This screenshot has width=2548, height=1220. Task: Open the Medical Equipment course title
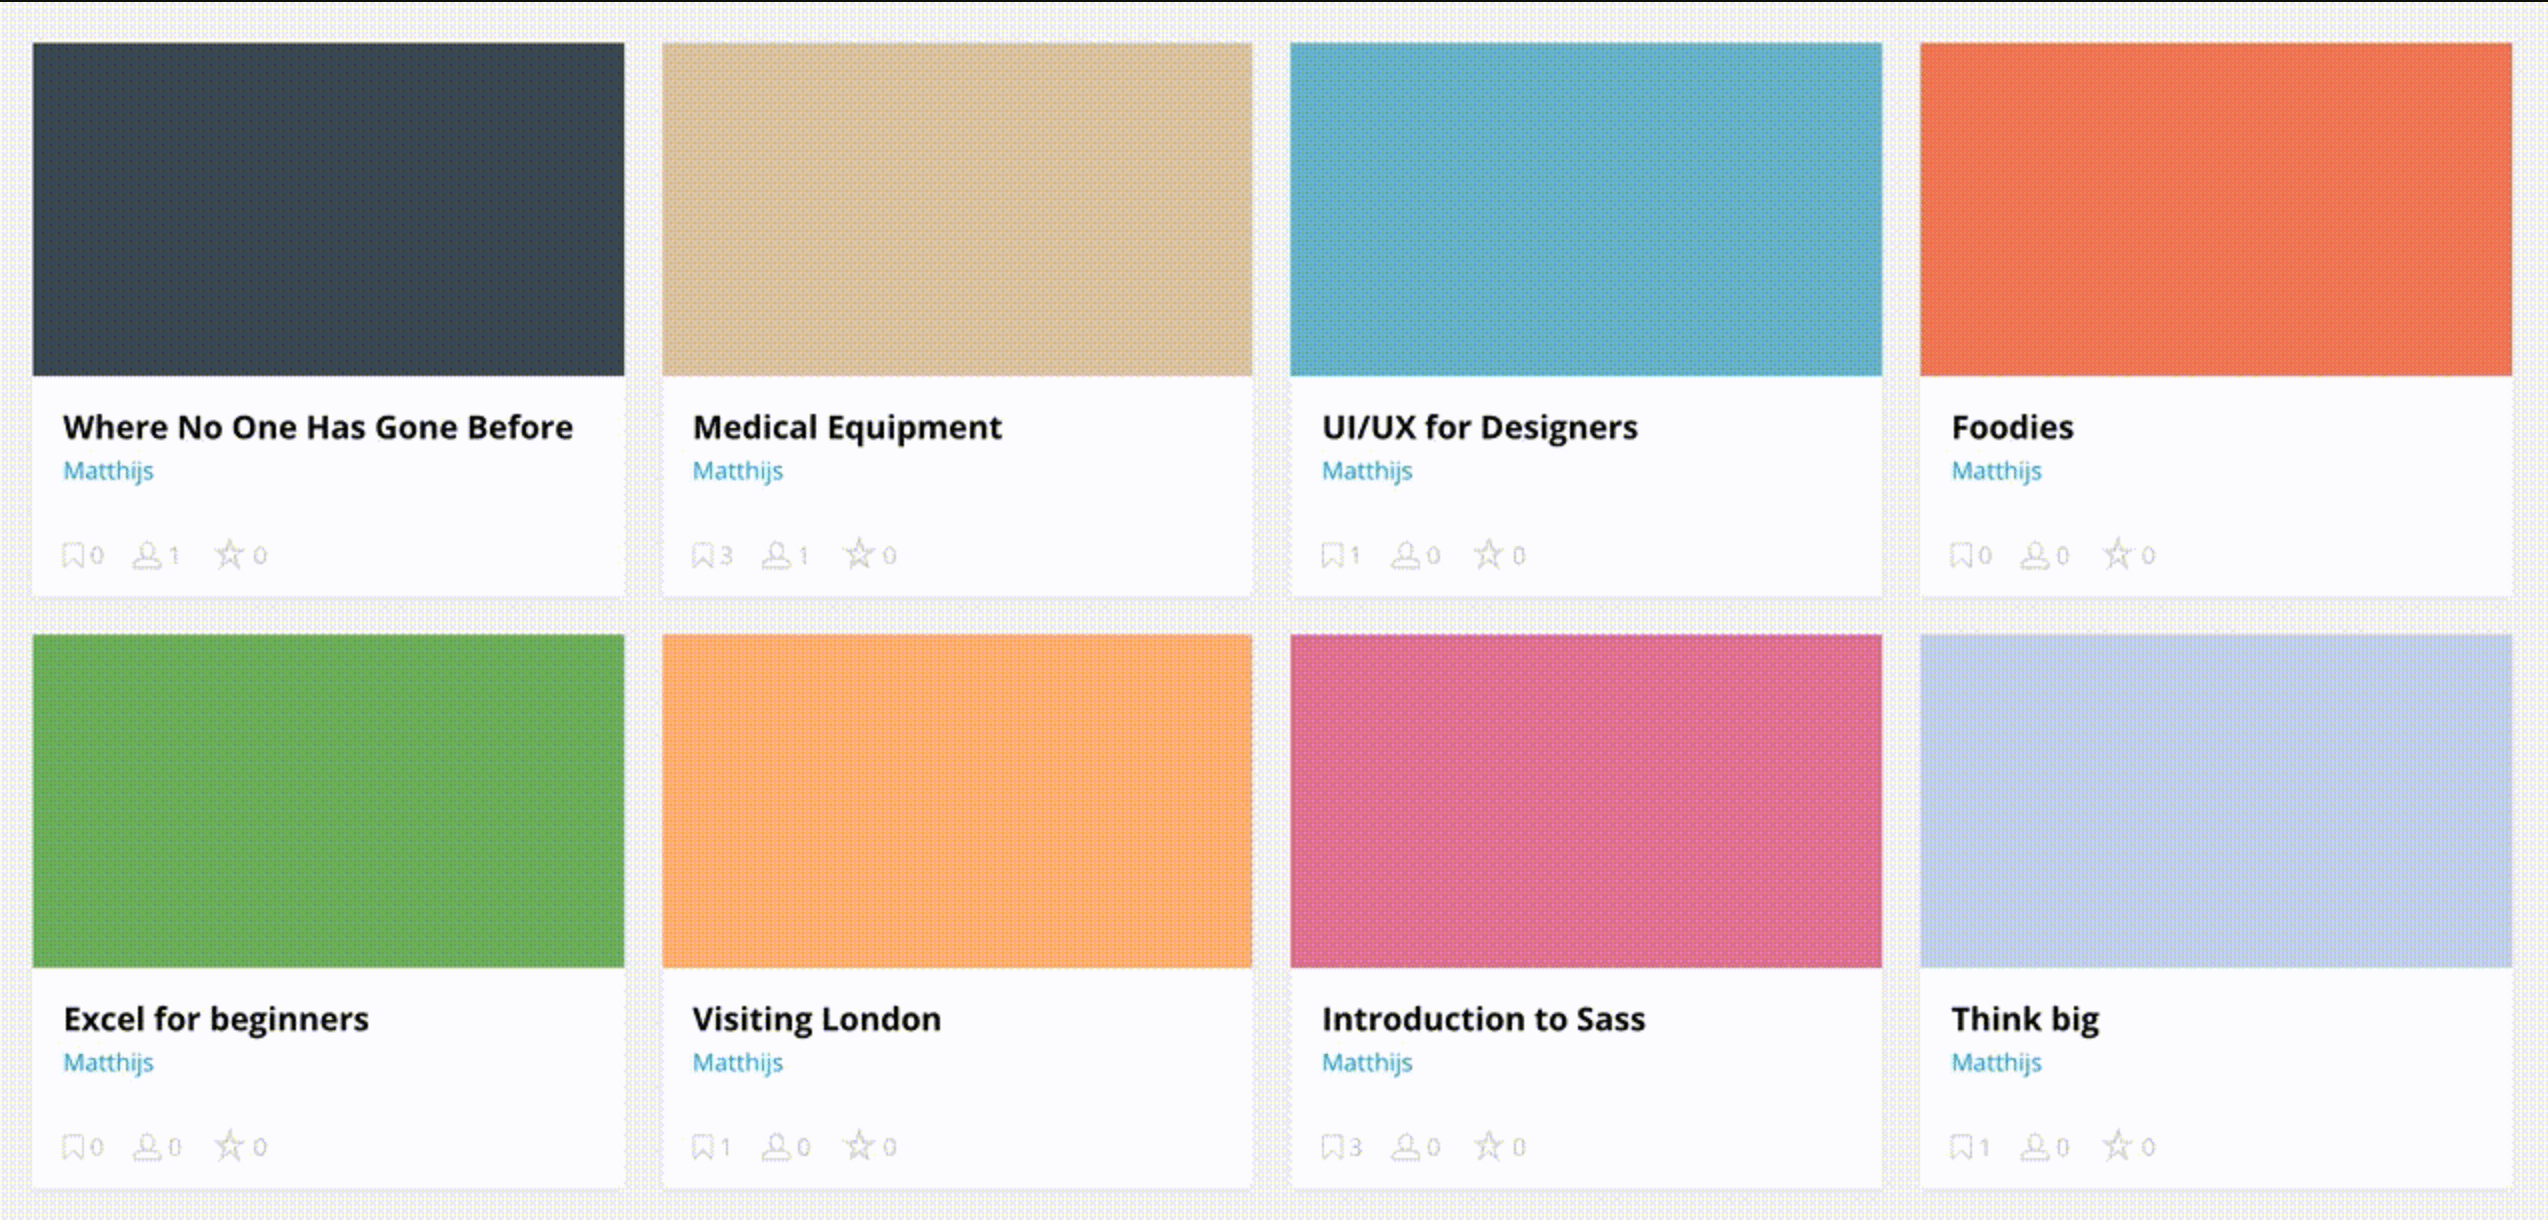[846, 427]
